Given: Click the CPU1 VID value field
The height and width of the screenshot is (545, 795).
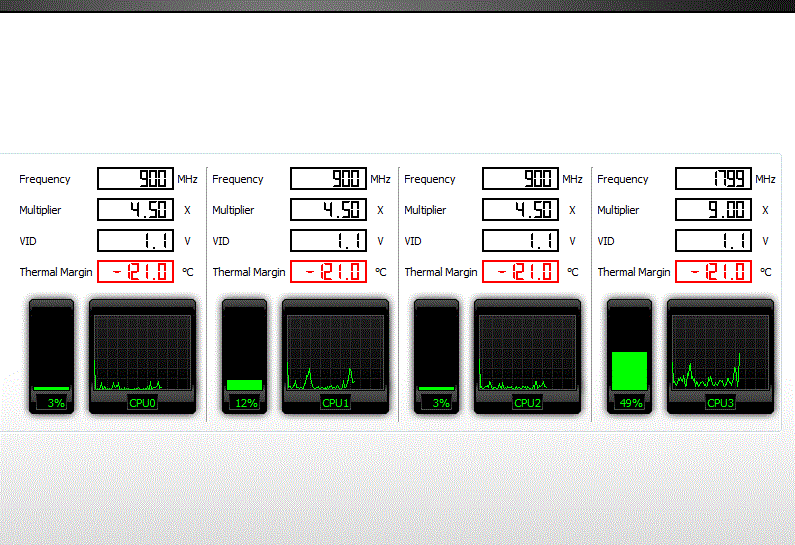Looking at the screenshot, I should (x=328, y=240).
